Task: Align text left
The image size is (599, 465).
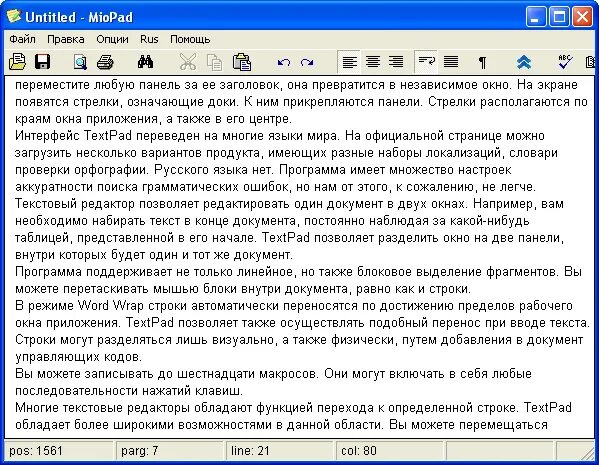Action: tap(350, 62)
